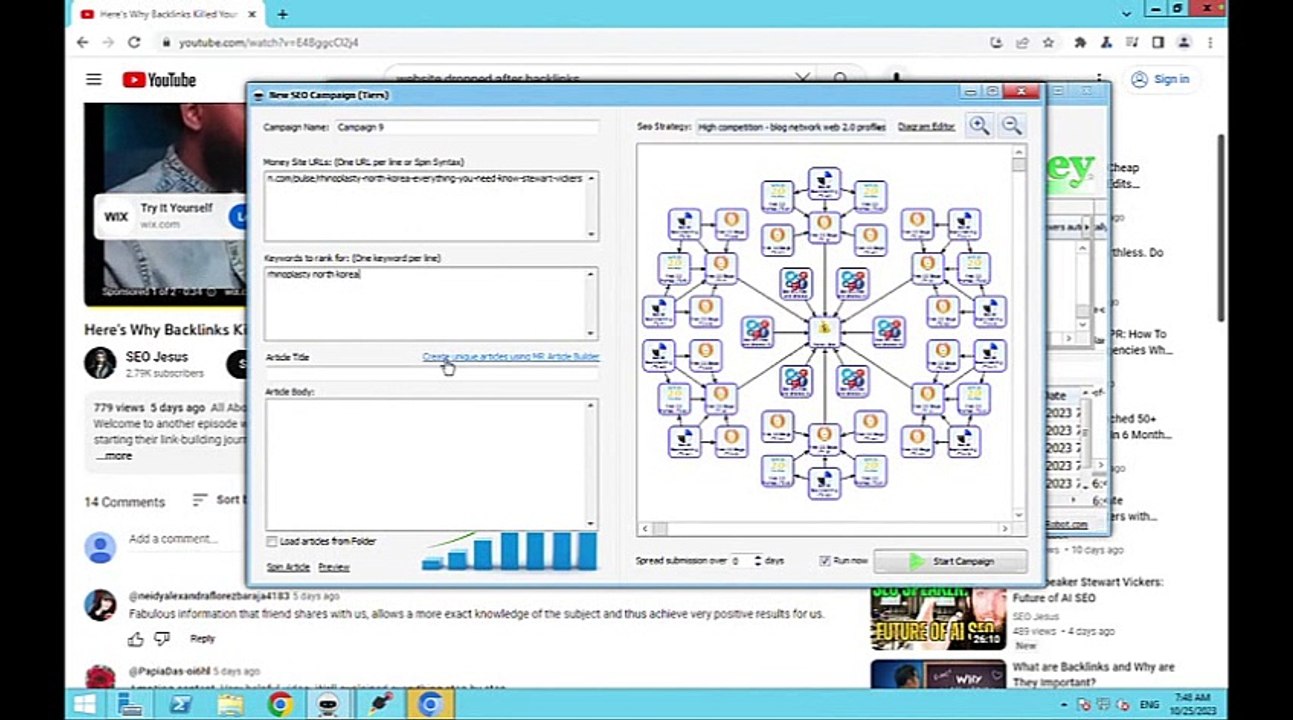1293x720 pixels.
Task: Clear the YouTube search box
Action: pyautogui.click(x=802, y=78)
